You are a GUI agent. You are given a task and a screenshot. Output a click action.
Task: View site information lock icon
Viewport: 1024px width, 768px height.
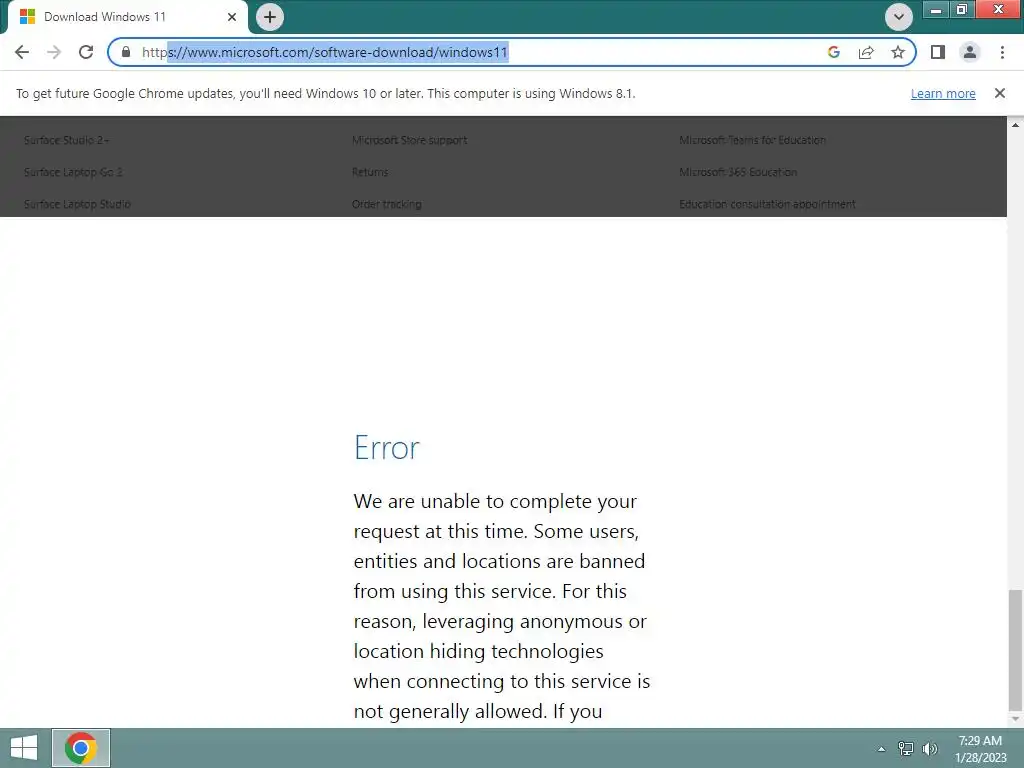pyautogui.click(x=126, y=52)
